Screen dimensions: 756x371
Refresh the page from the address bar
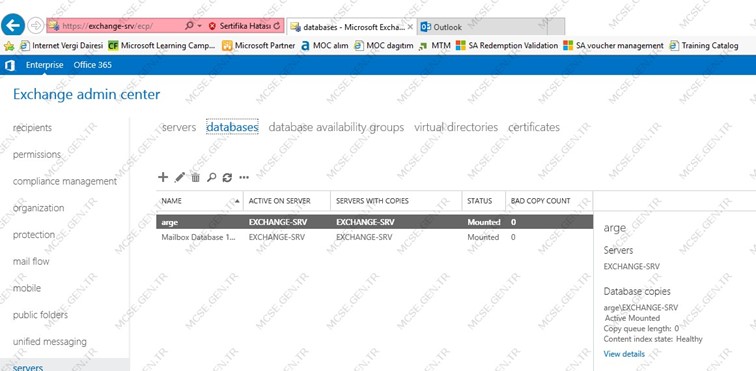tap(277, 26)
